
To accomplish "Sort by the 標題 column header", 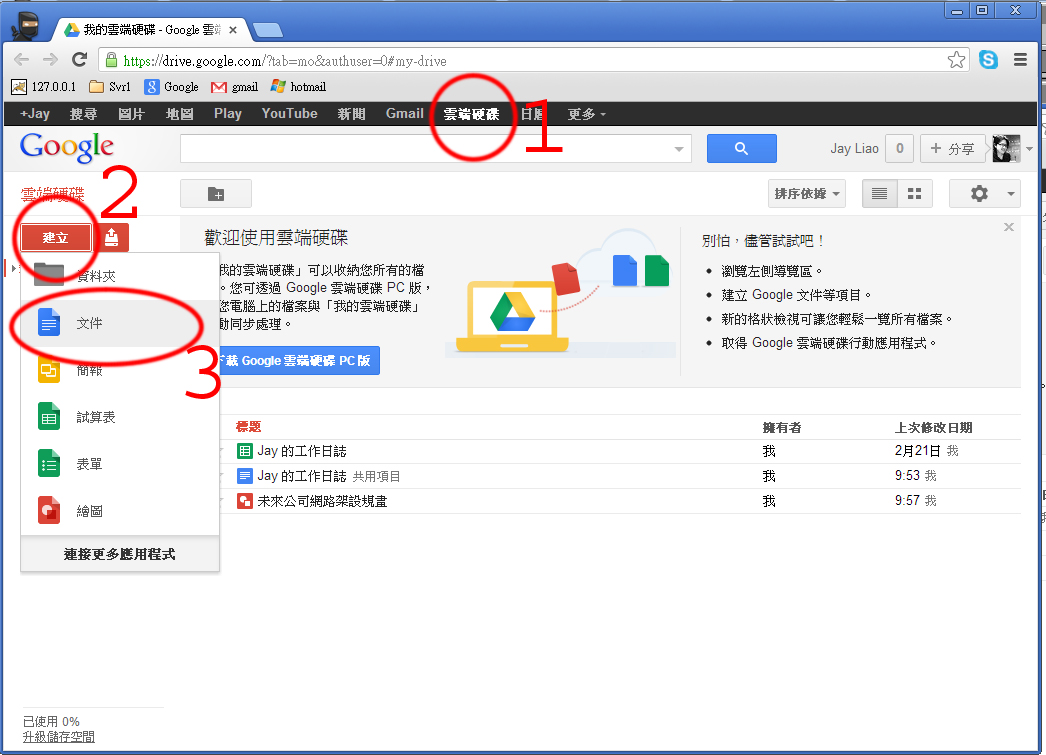I will [x=248, y=427].
